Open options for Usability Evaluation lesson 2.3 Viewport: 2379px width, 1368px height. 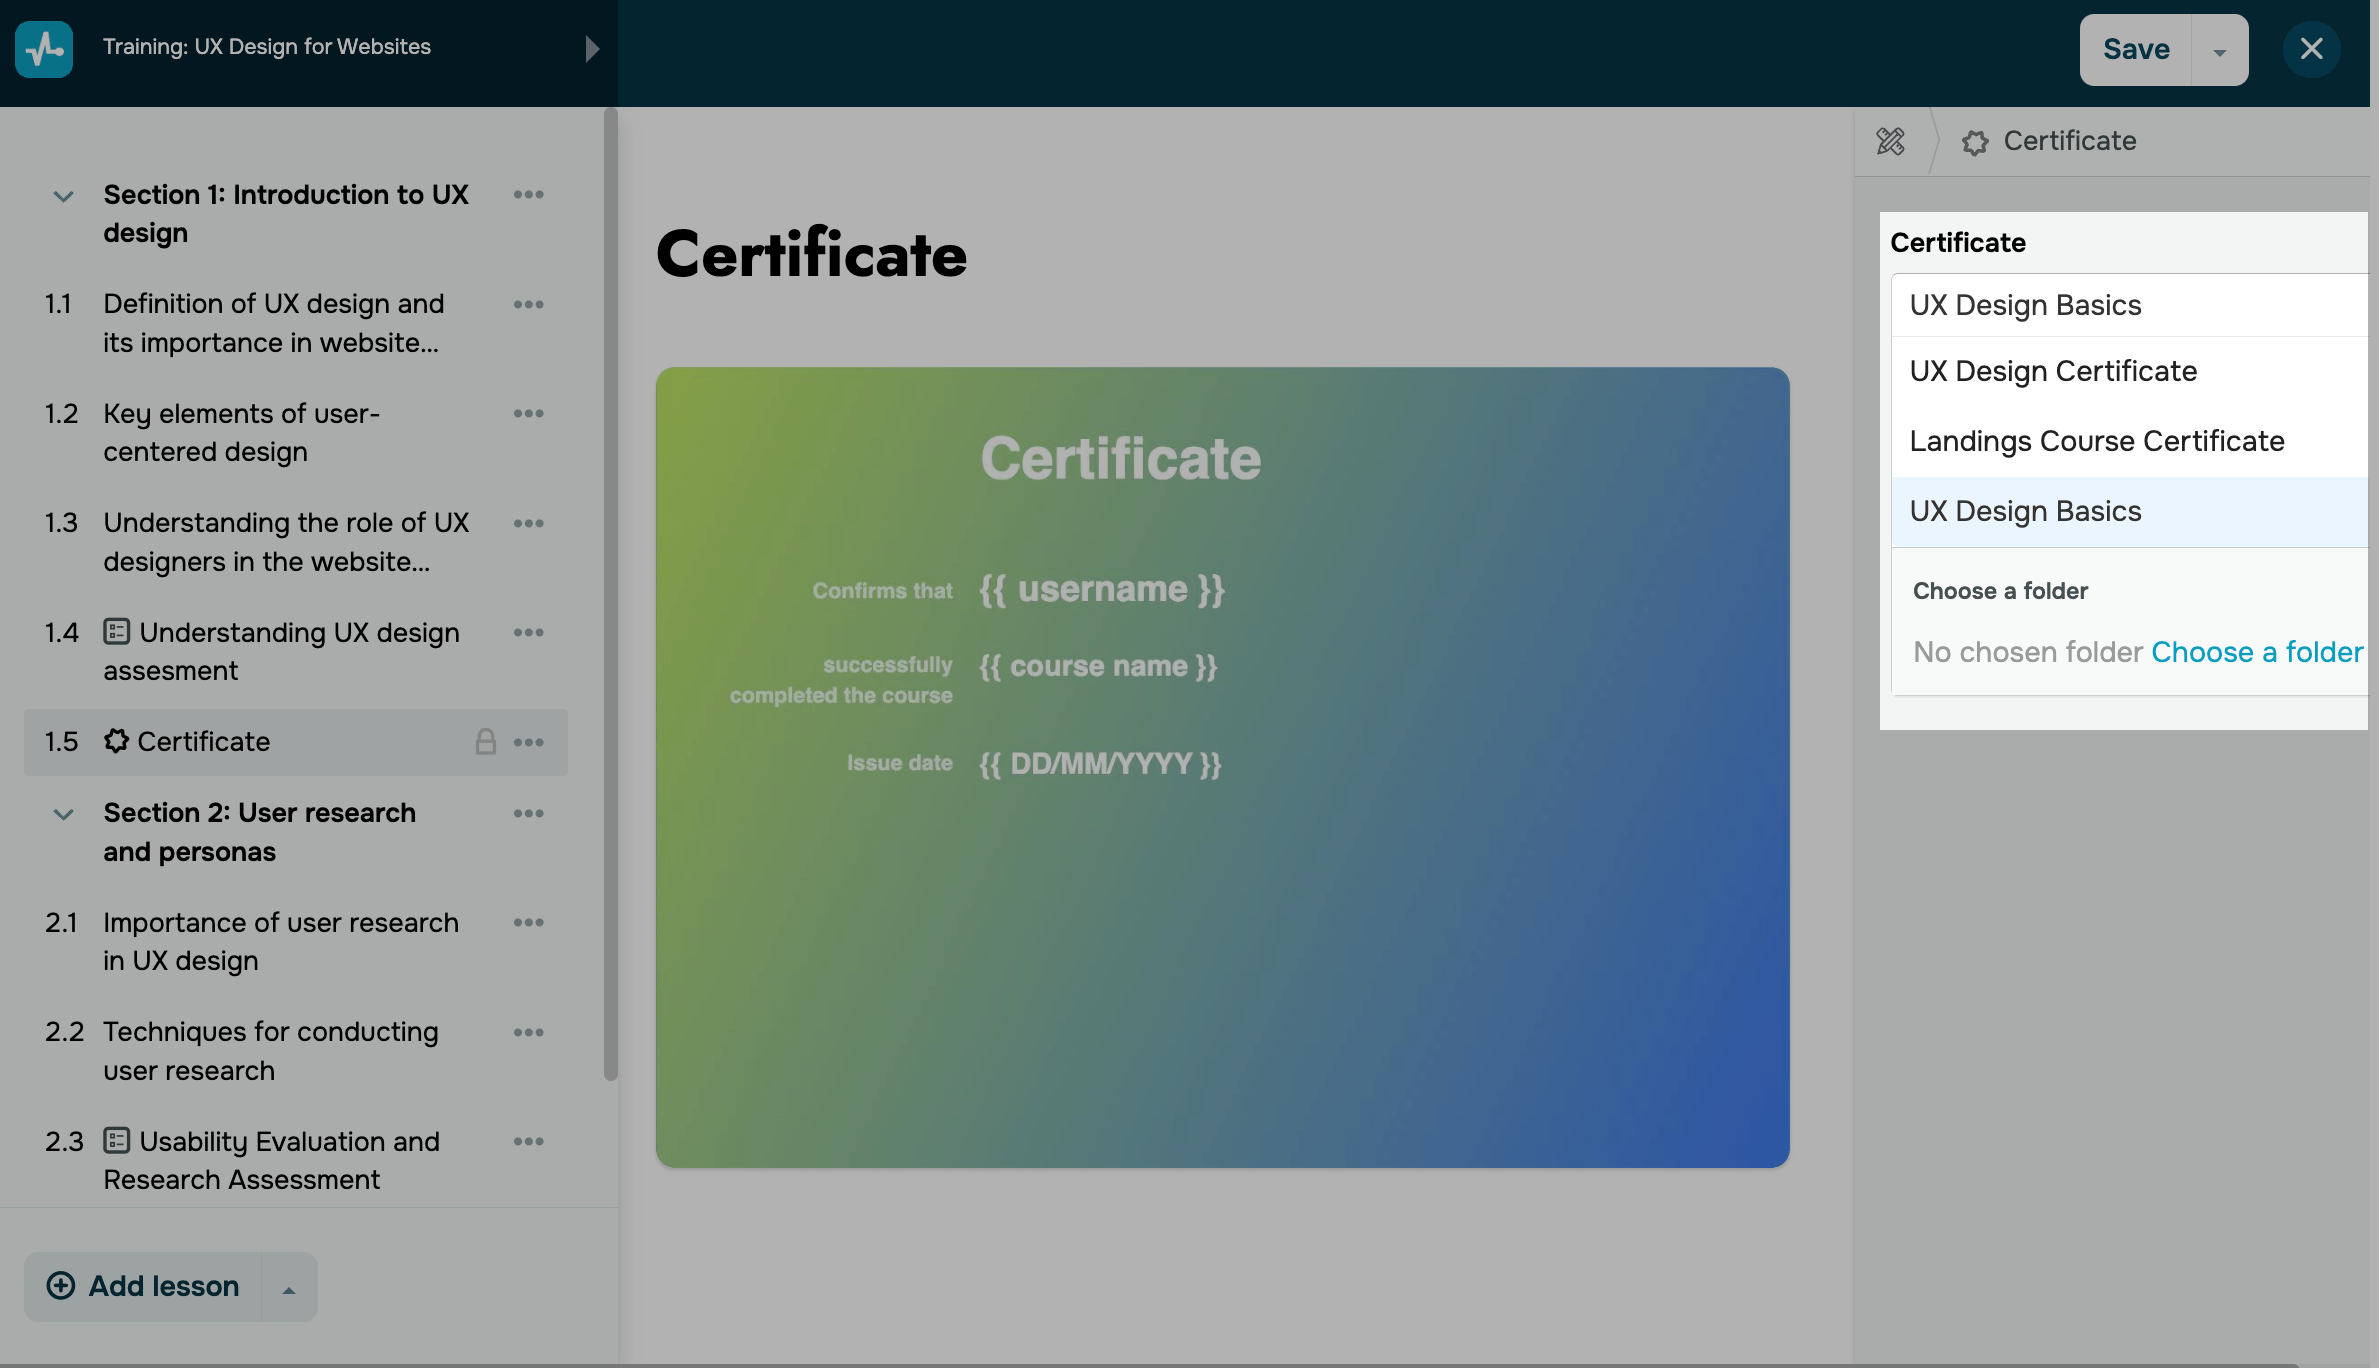point(528,1141)
